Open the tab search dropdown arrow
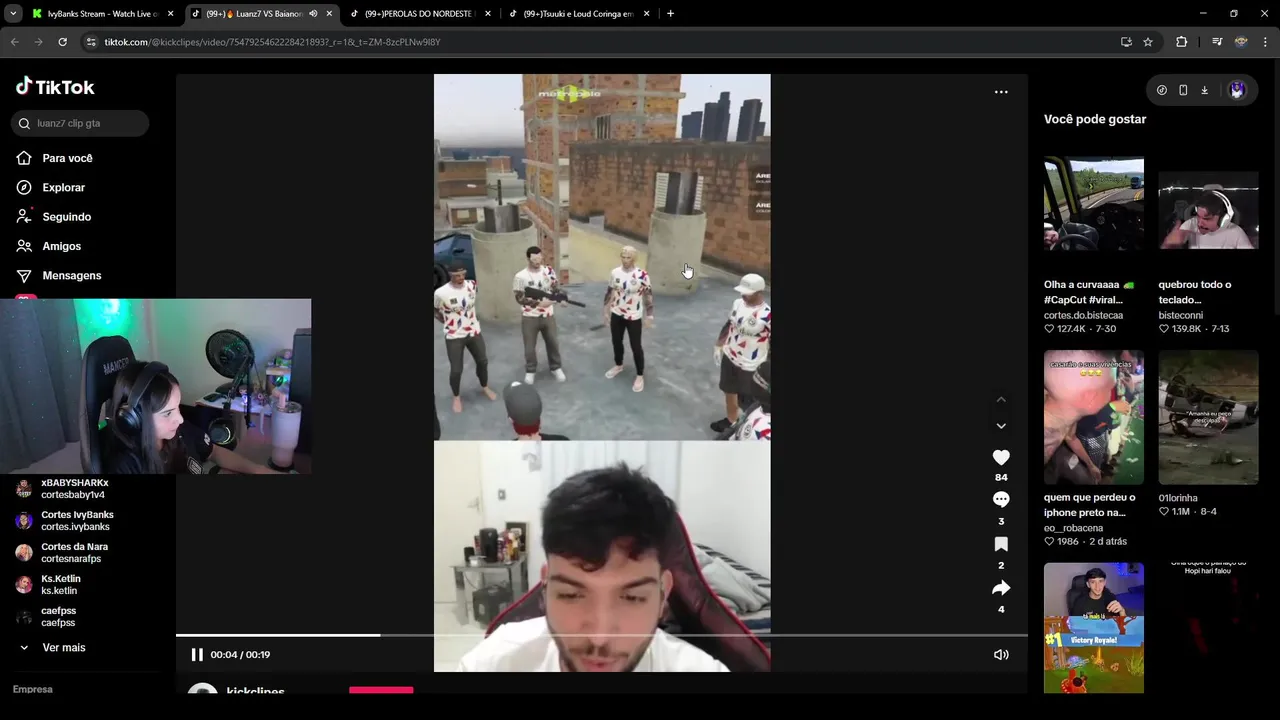Screen dimensions: 1280x720 tap(13, 14)
